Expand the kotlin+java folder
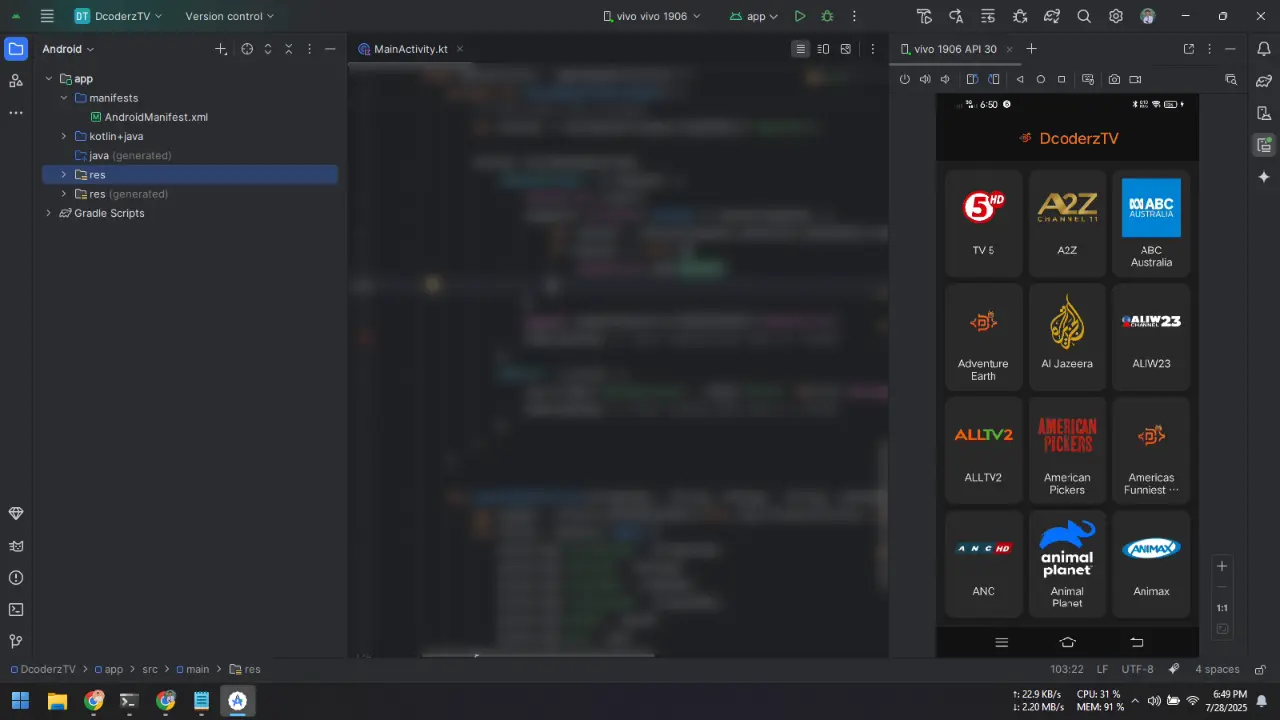The width and height of the screenshot is (1280, 720). coord(64,136)
